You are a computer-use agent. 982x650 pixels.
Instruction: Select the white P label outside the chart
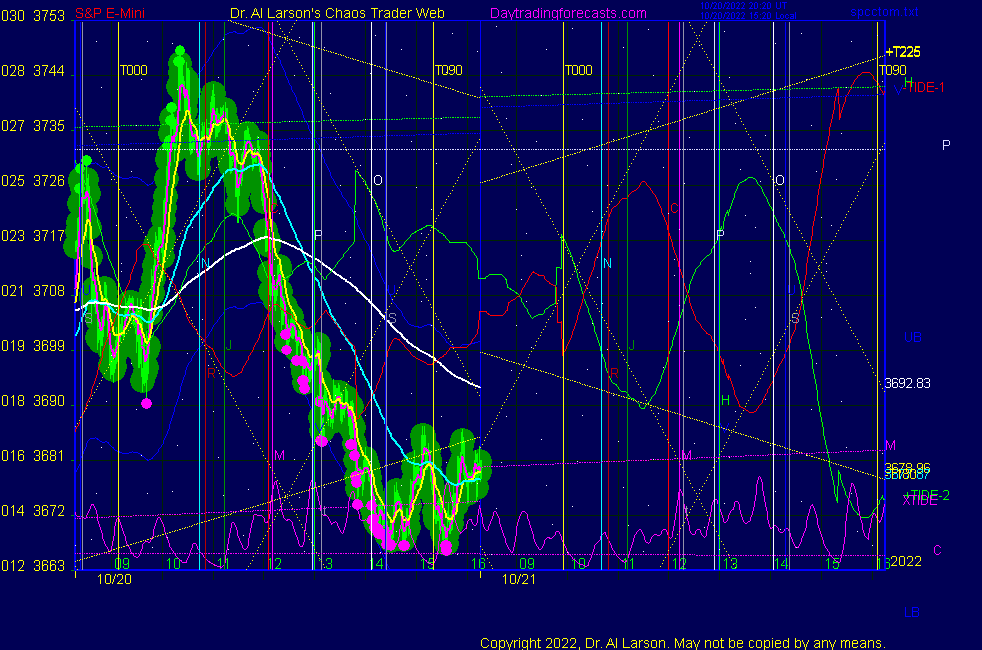coord(946,145)
